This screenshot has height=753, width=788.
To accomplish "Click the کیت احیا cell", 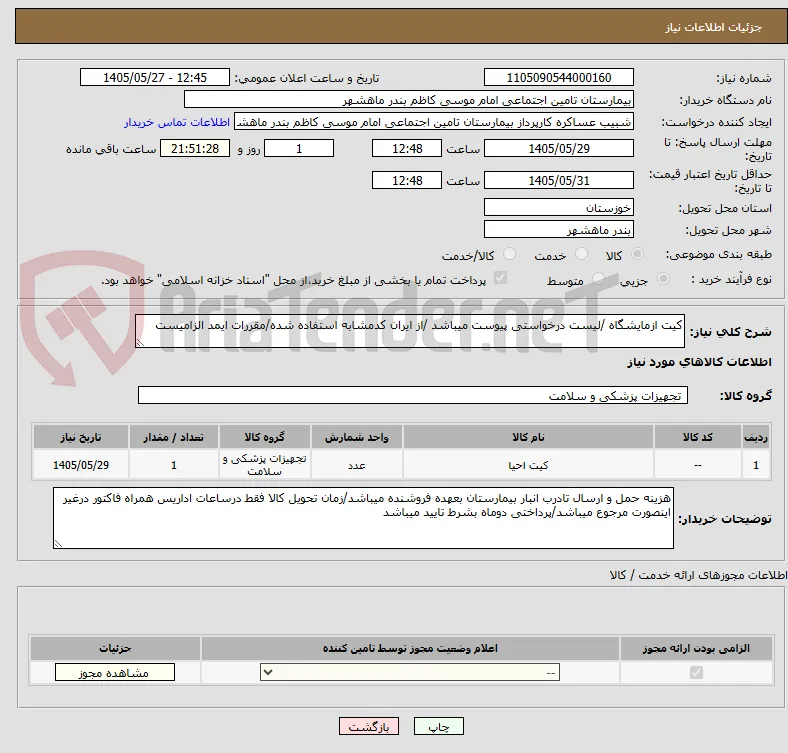I will pos(528,465).
